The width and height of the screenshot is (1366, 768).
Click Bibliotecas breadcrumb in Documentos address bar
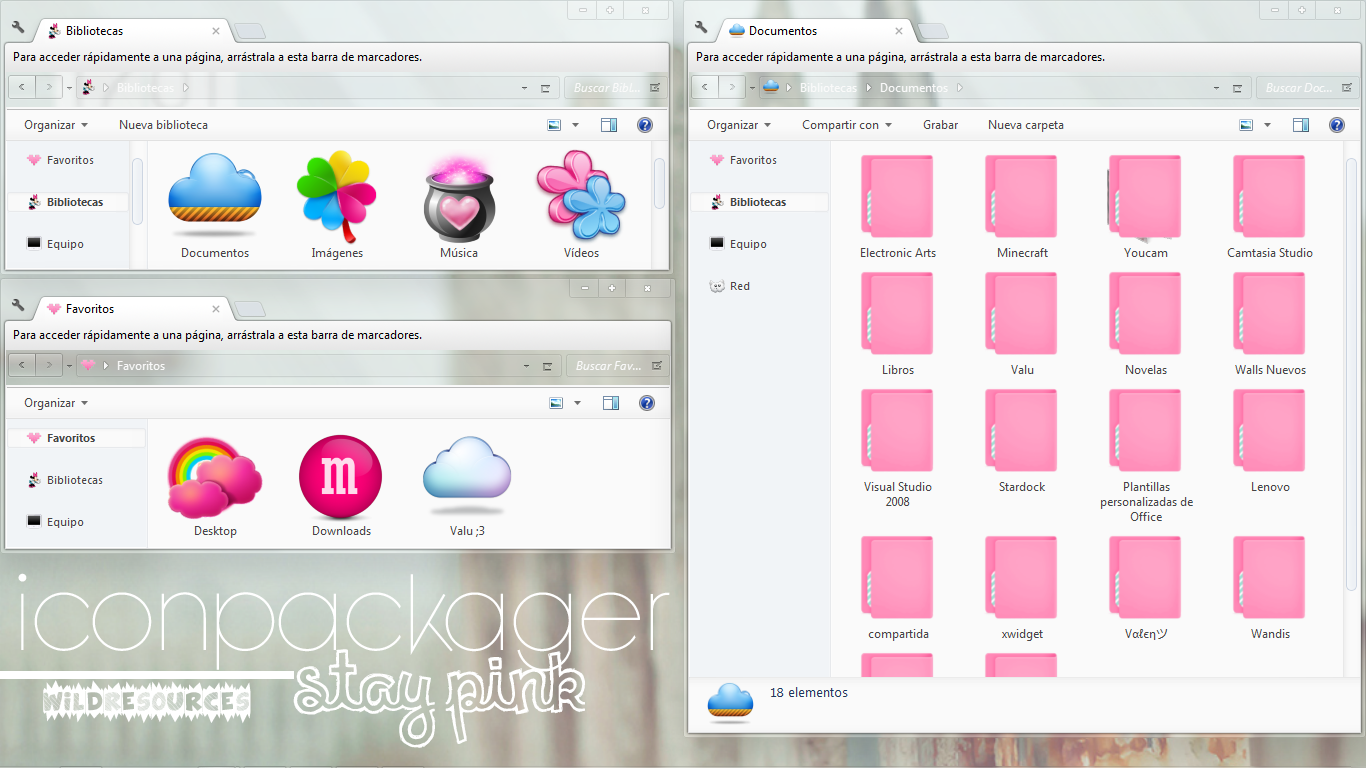pyautogui.click(x=828, y=88)
